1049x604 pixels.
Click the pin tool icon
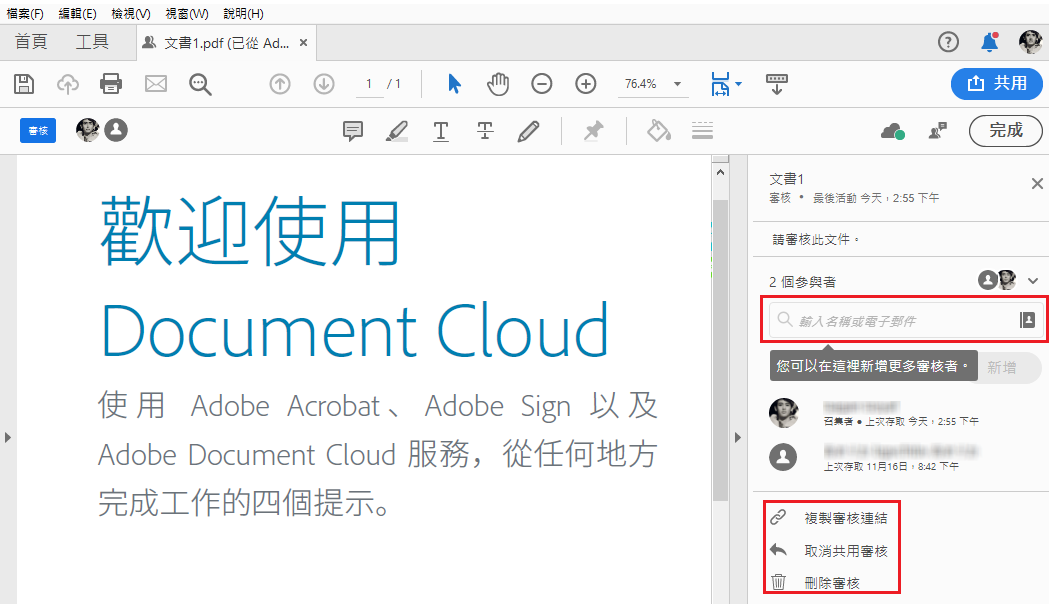593,130
